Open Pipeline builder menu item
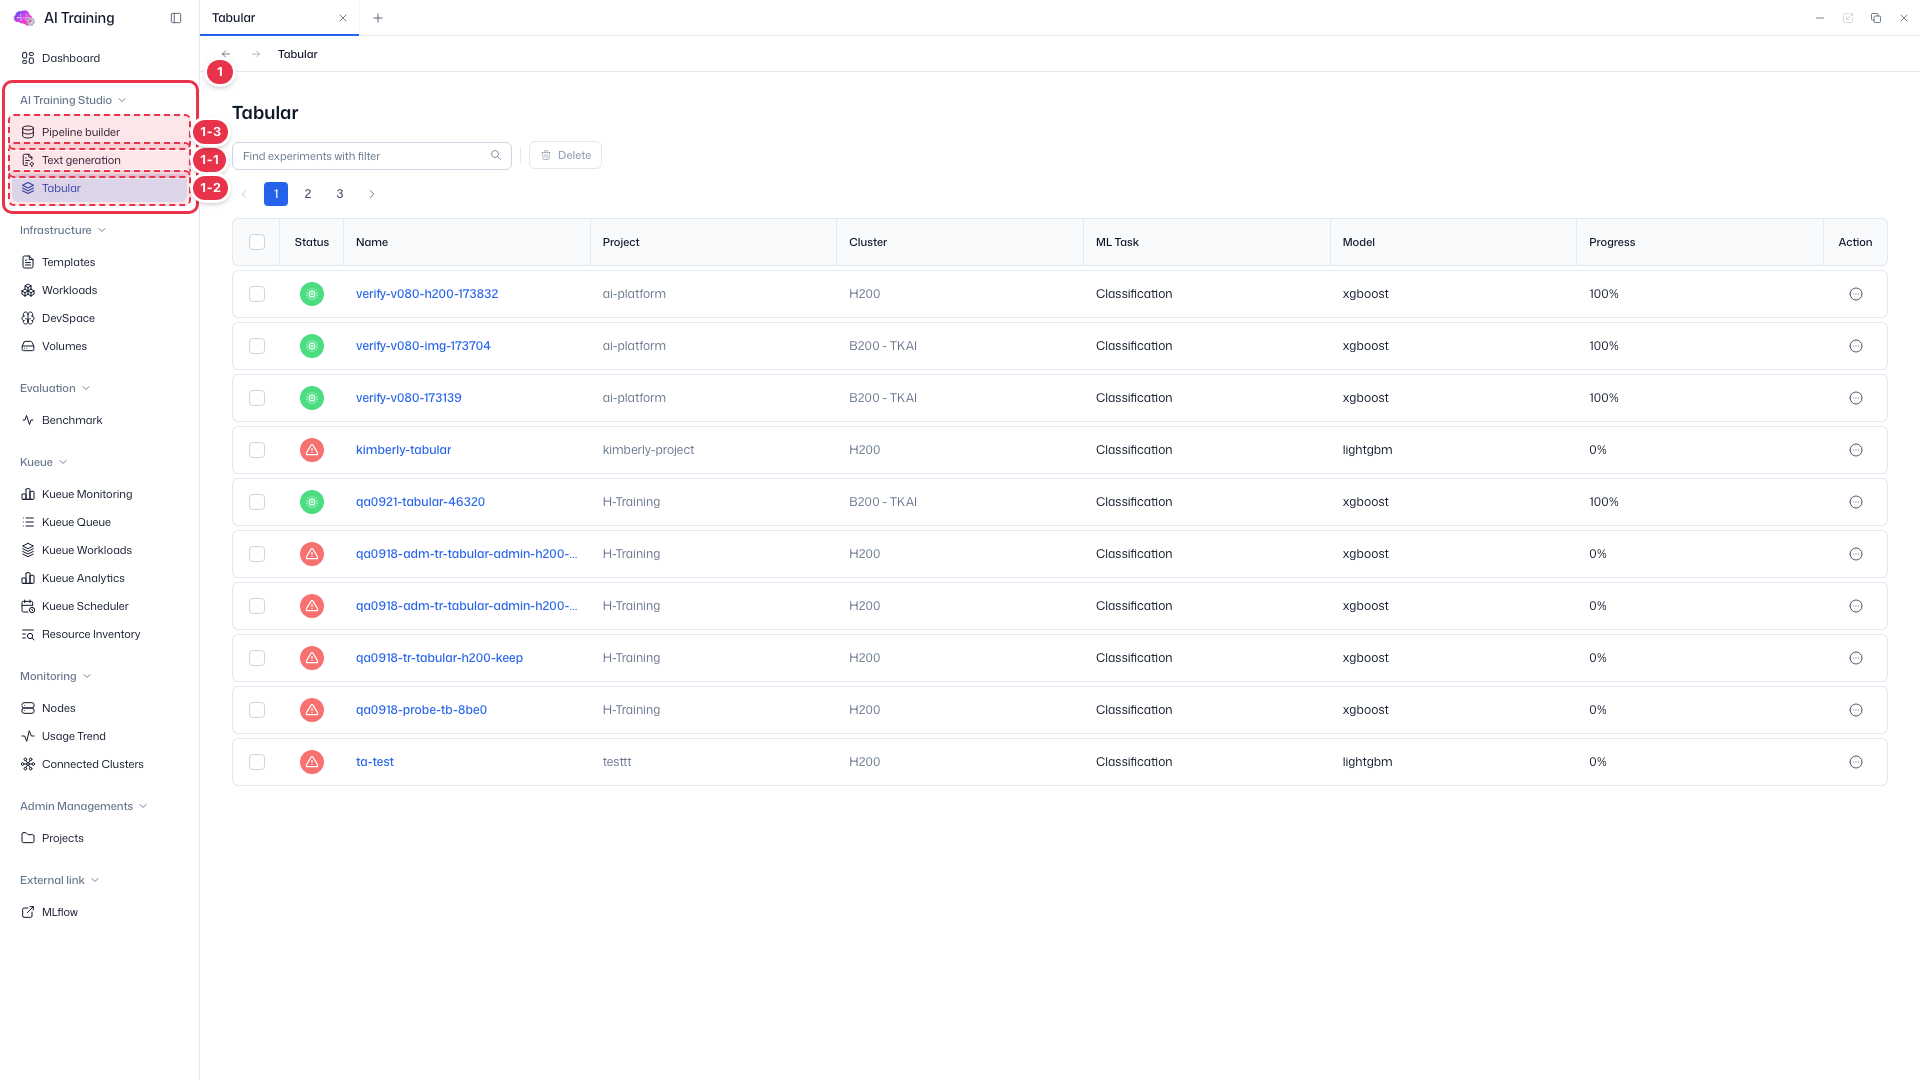This screenshot has width=1920, height=1080. (100, 132)
